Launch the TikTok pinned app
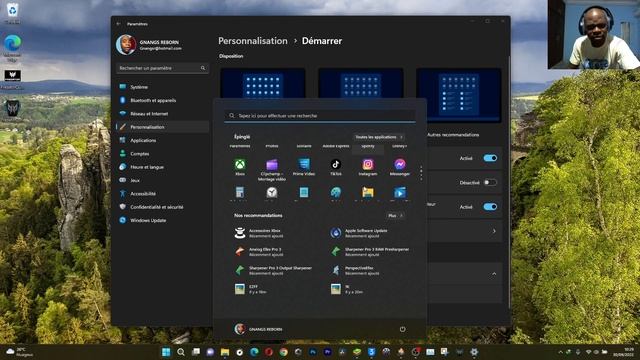The width and height of the screenshot is (640, 360). (x=336, y=167)
